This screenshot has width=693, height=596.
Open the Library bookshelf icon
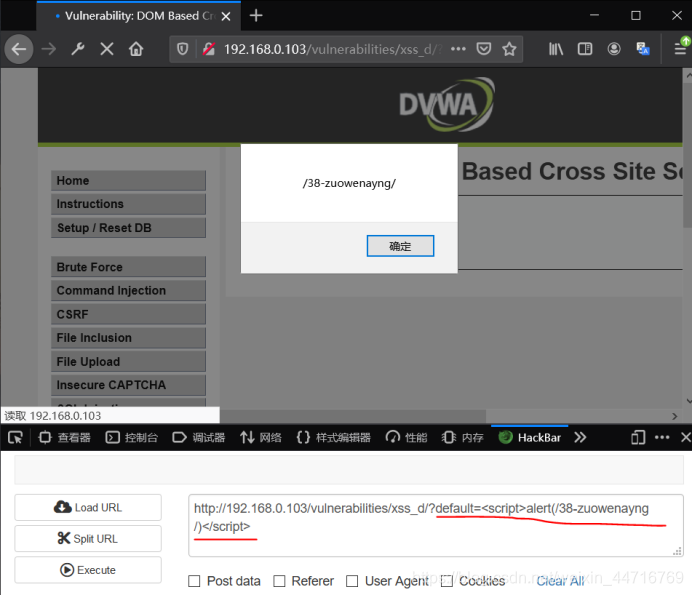pyautogui.click(x=556, y=49)
